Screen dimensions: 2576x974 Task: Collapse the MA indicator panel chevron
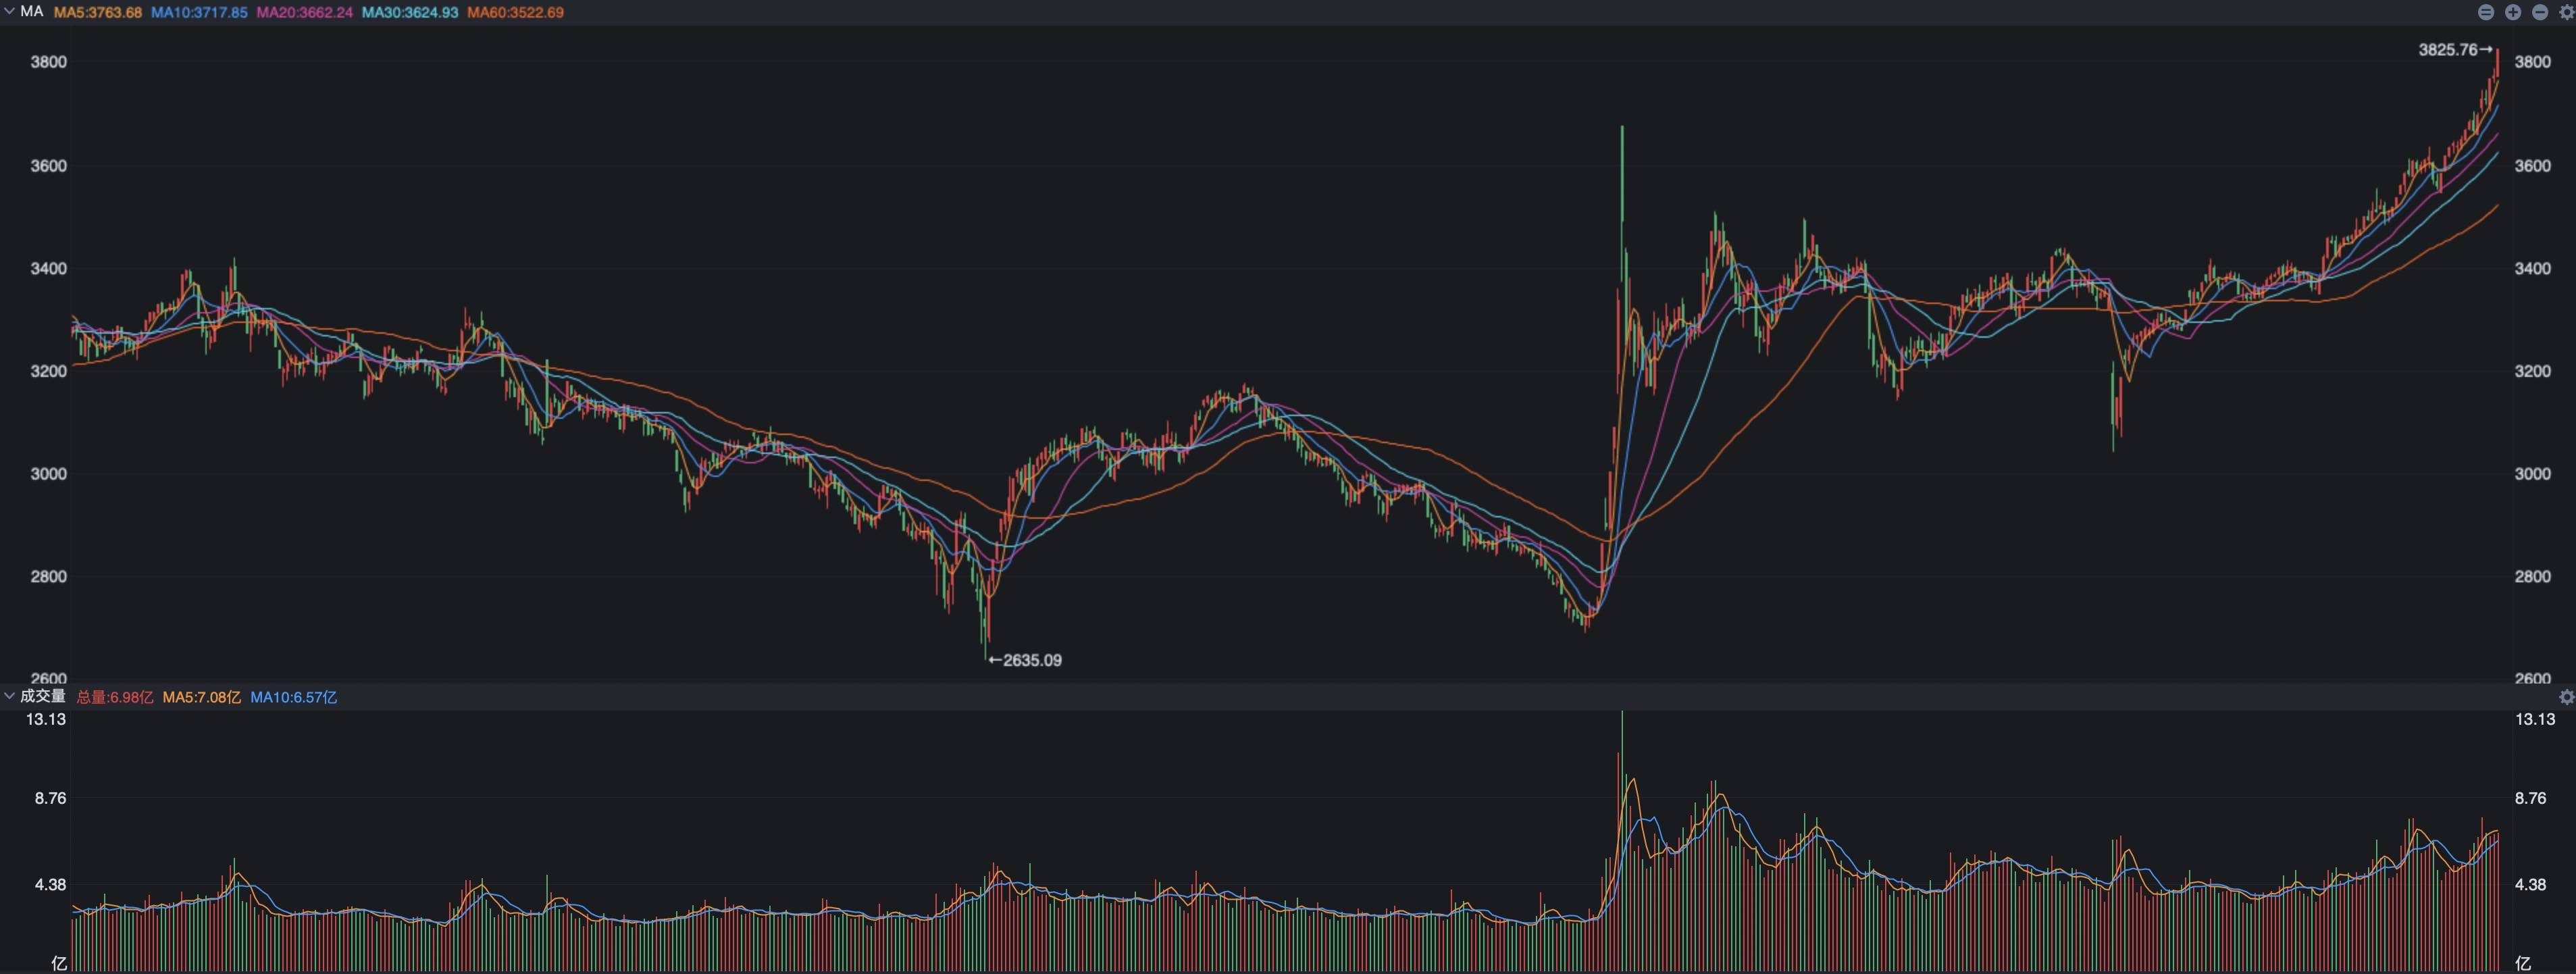coord(10,12)
